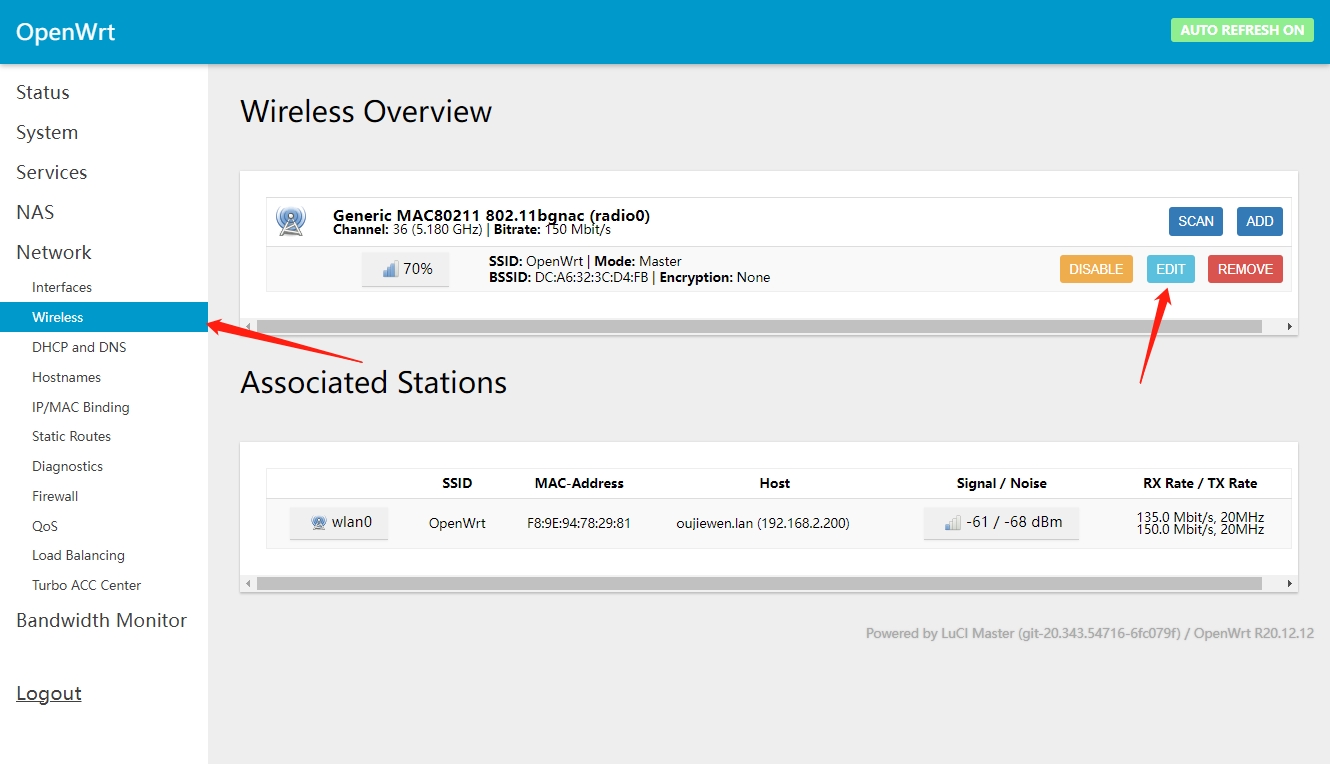Expand the NAS menu section
Image resolution: width=1330 pixels, height=764 pixels.
pos(35,212)
